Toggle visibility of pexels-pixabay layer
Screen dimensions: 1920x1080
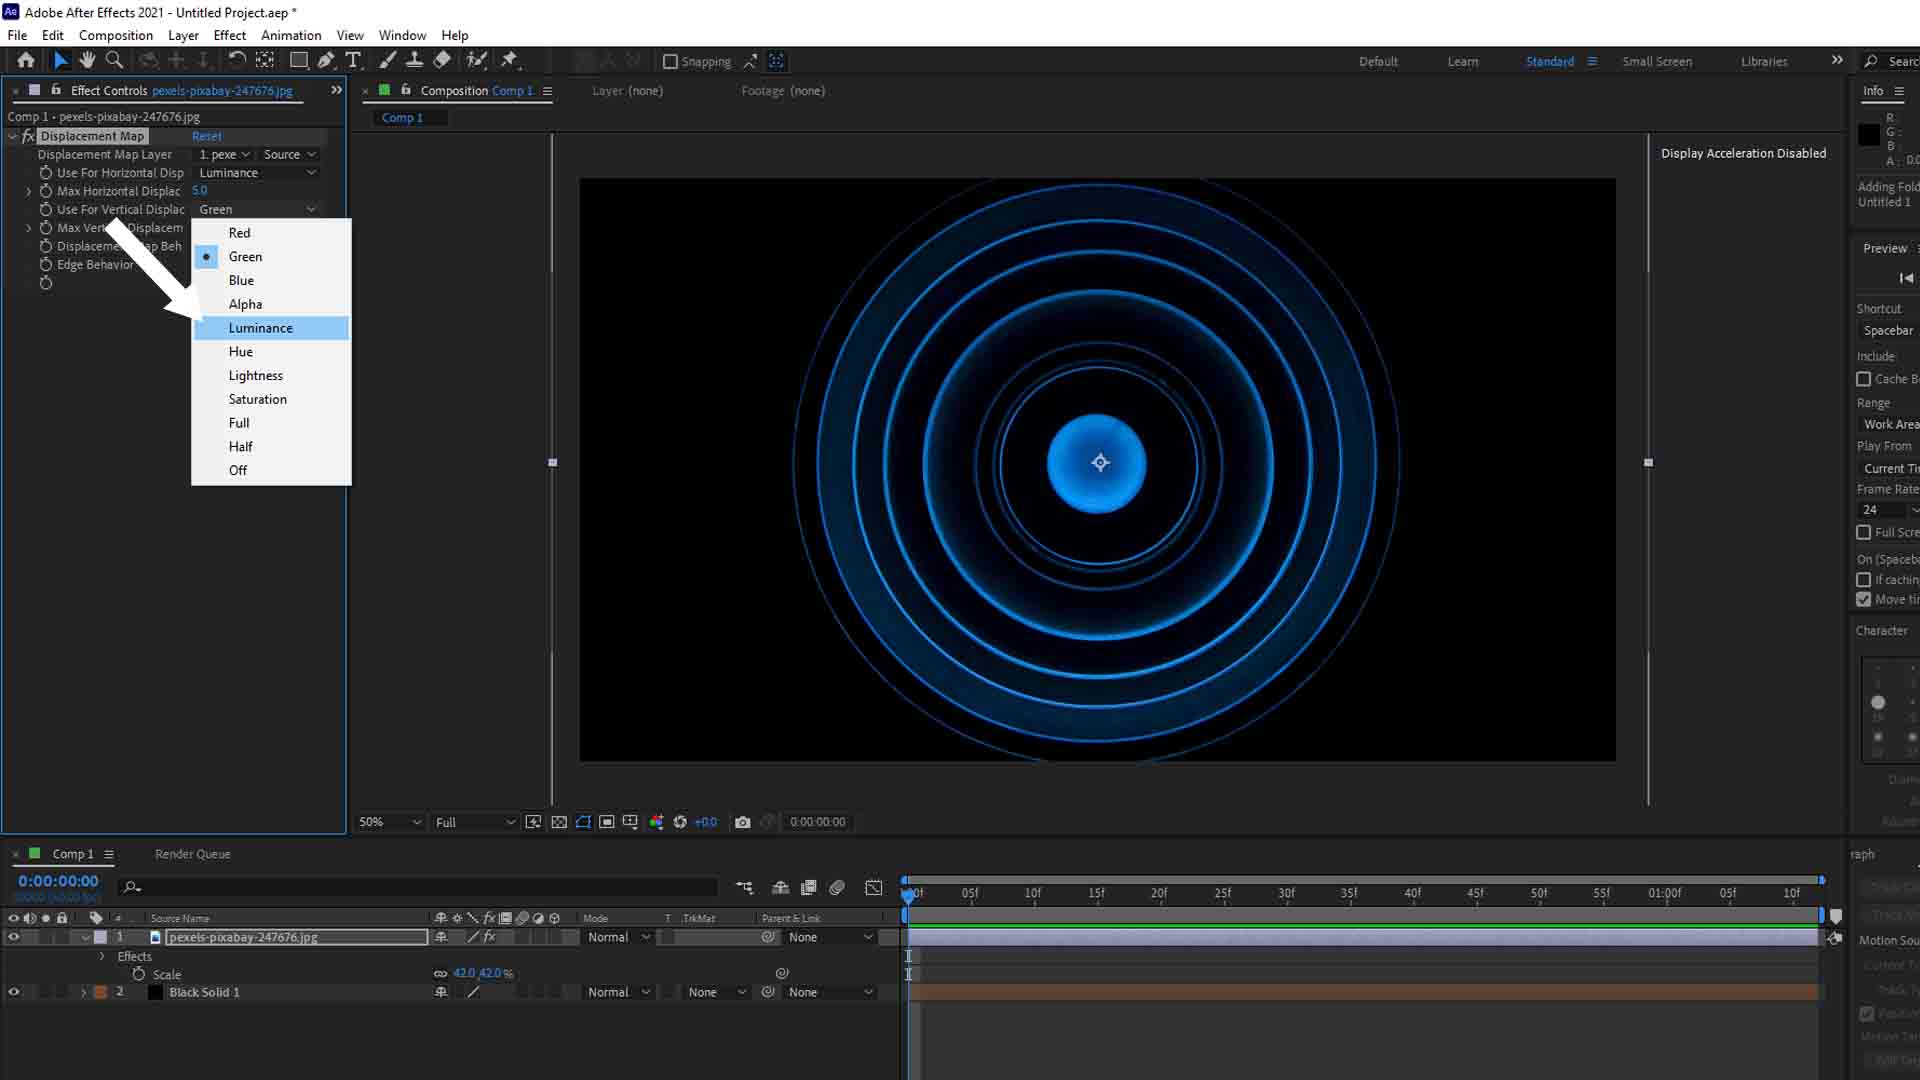pyautogui.click(x=13, y=936)
